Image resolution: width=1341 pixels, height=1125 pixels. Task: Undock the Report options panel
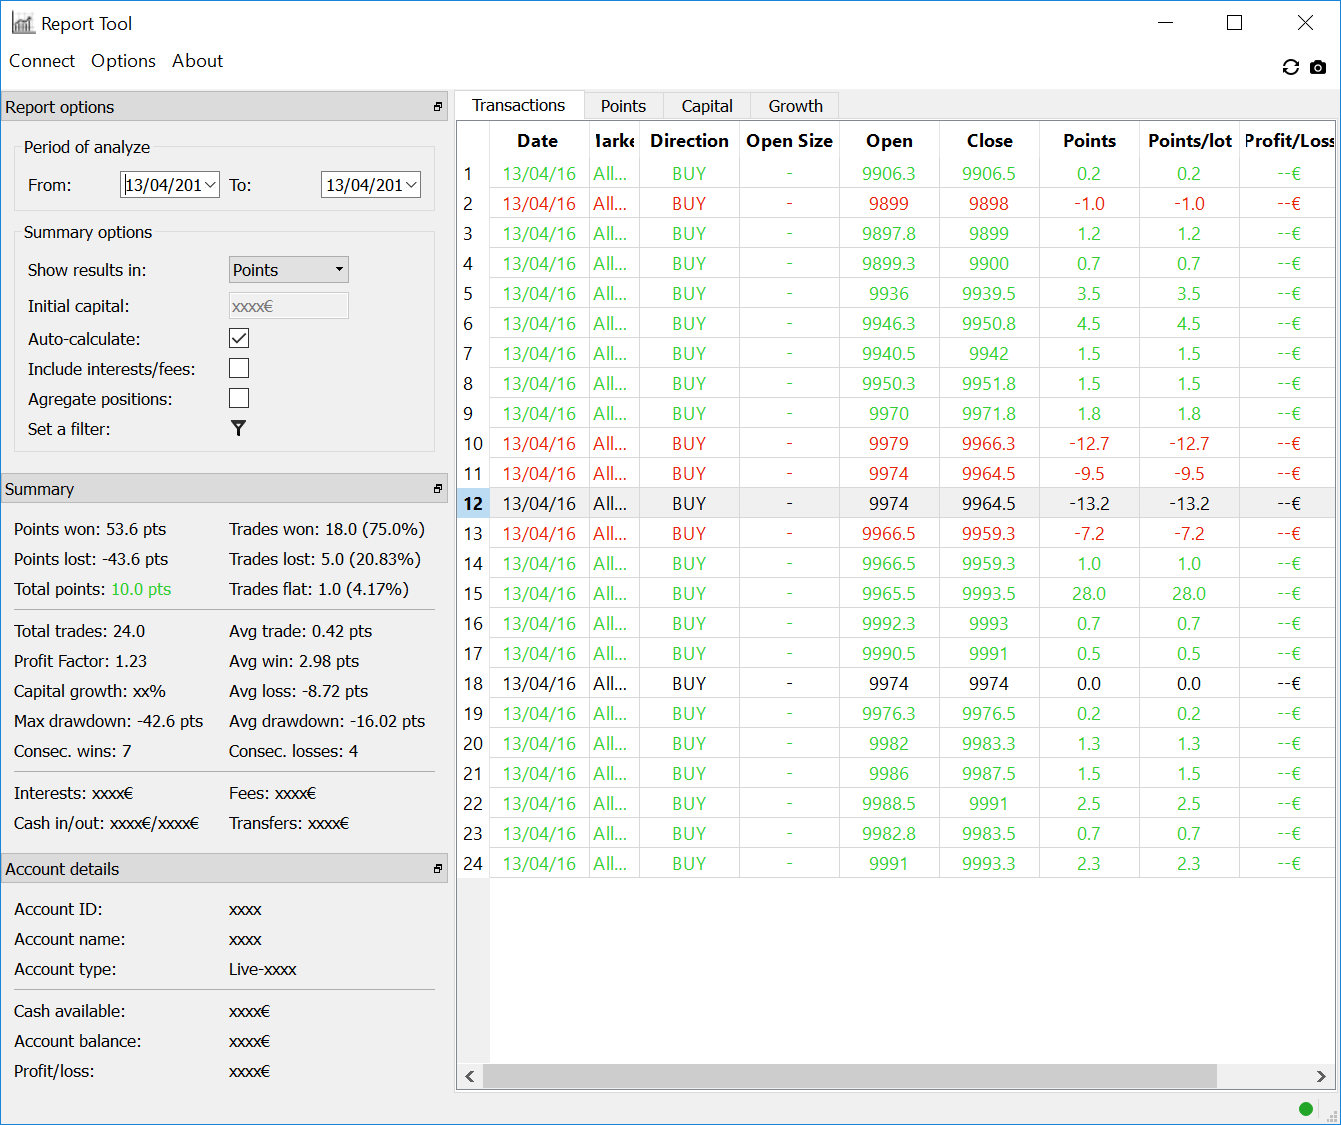click(x=437, y=107)
